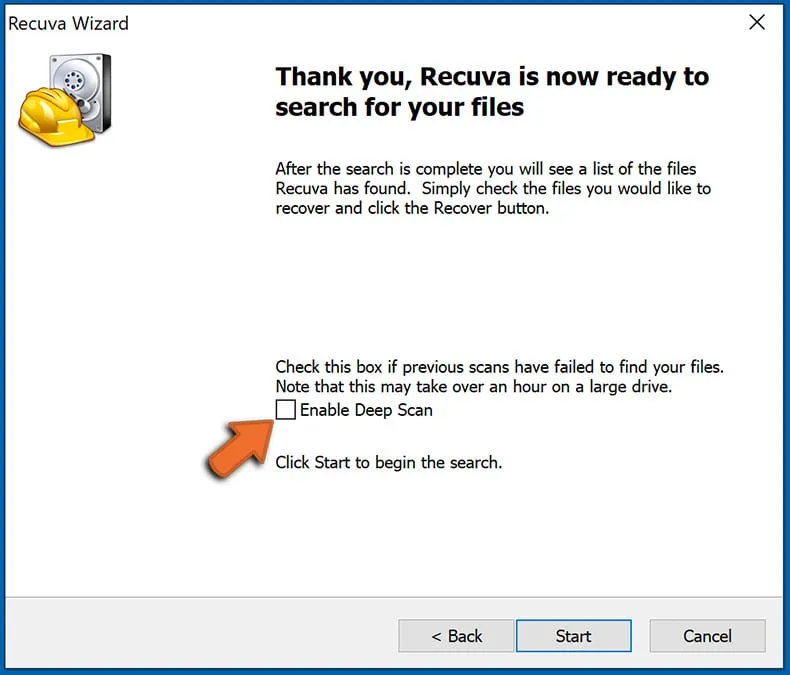This screenshot has width=790, height=675.
Task: Click the "Recuva has found" instruction line
Action: [x=492, y=189]
